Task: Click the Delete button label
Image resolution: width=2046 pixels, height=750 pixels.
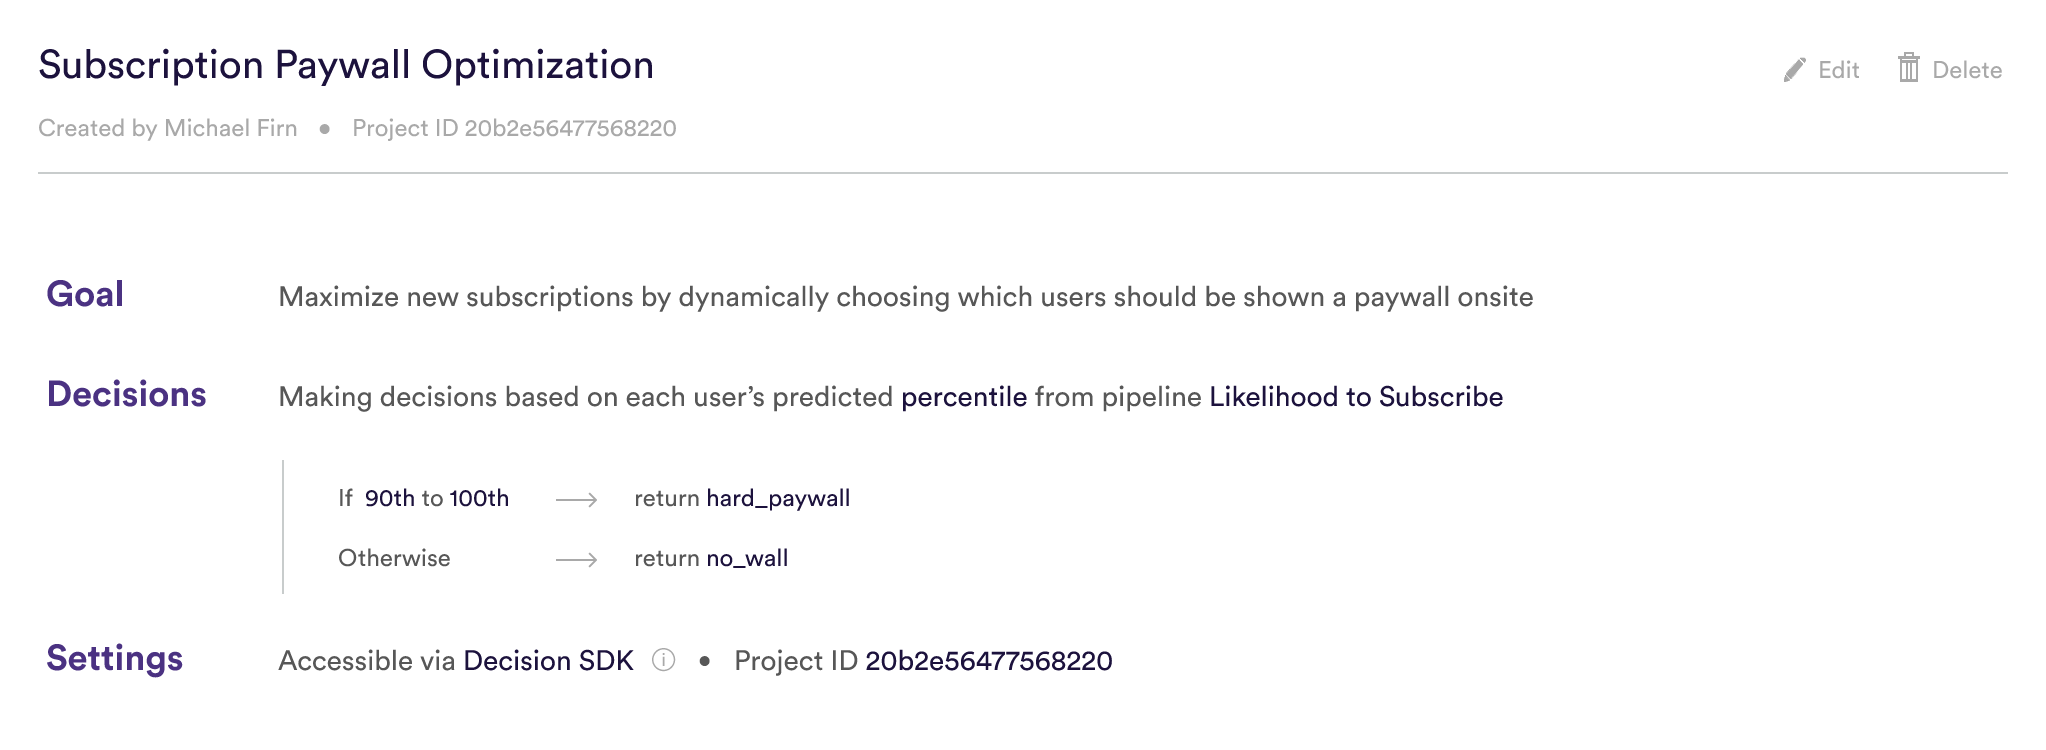Action: (x=1967, y=70)
